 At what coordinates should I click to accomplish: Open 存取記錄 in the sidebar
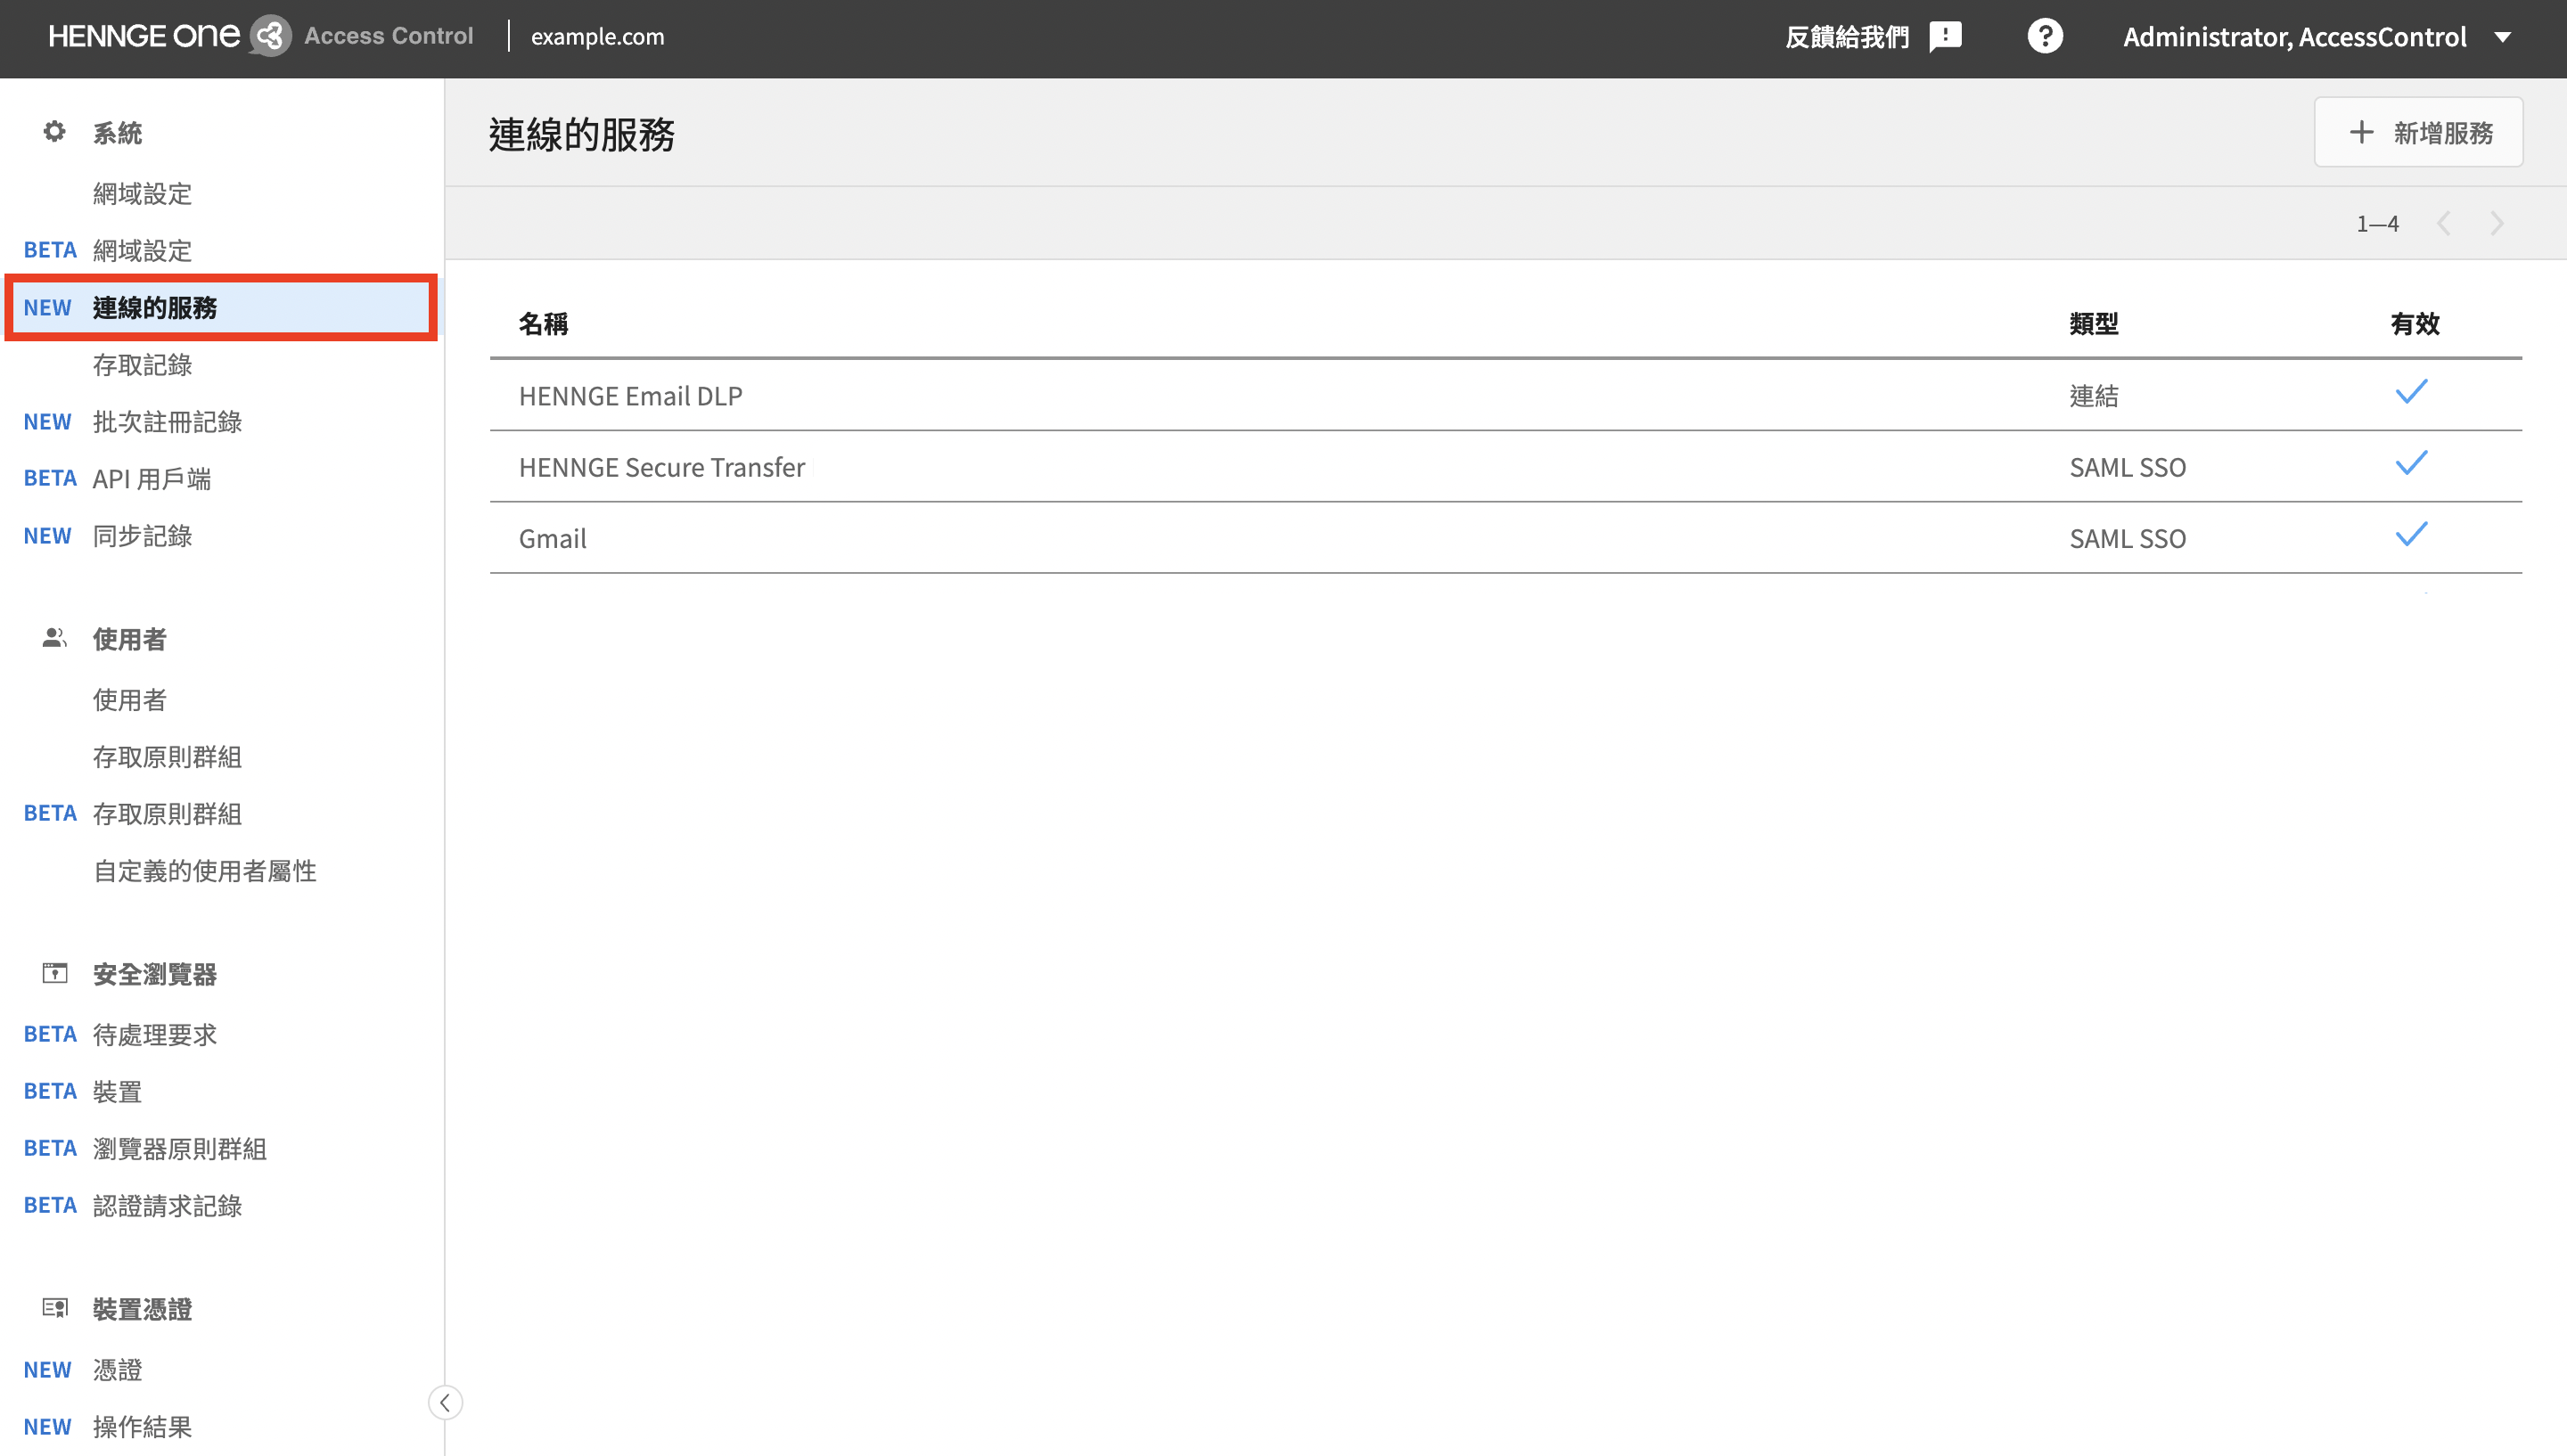[x=142, y=364]
